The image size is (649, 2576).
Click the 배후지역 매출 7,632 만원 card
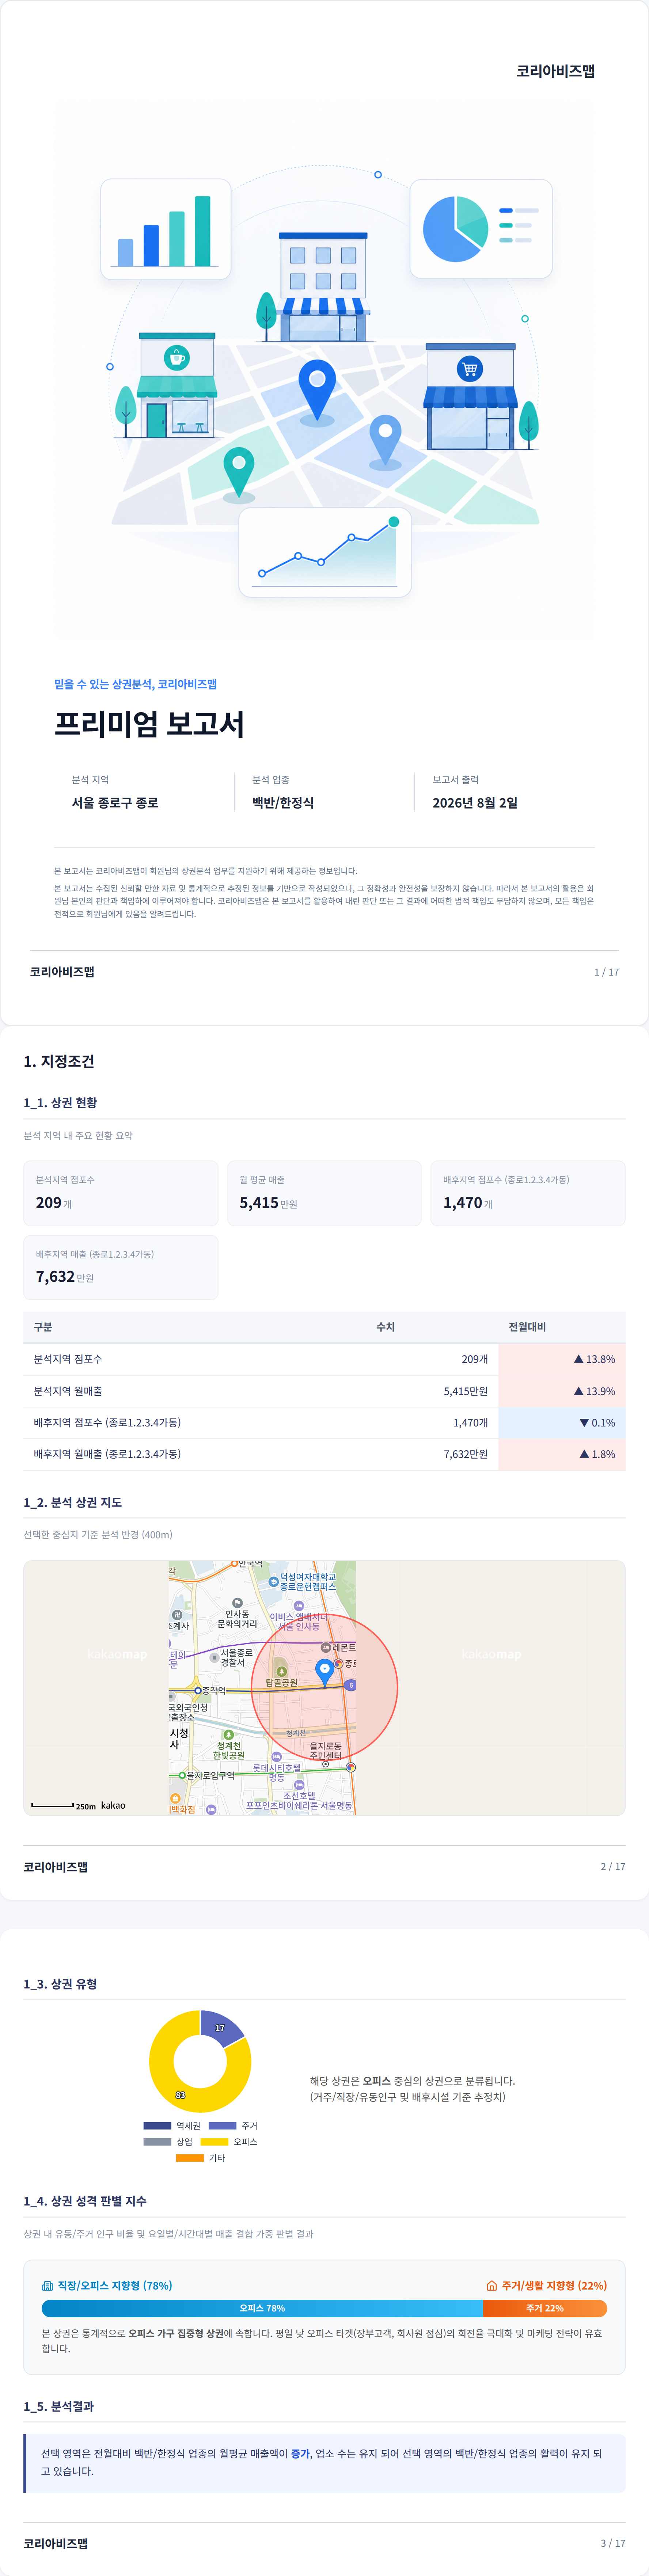click(x=121, y=1267)
